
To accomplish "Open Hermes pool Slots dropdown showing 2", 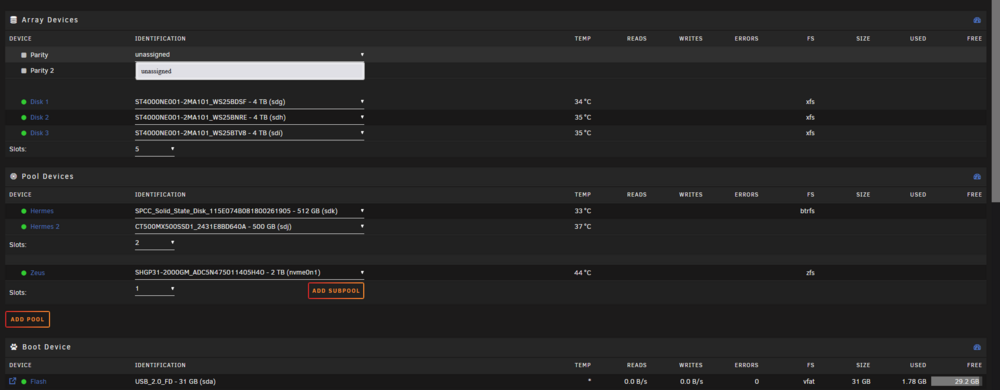I will pos(154,243).
